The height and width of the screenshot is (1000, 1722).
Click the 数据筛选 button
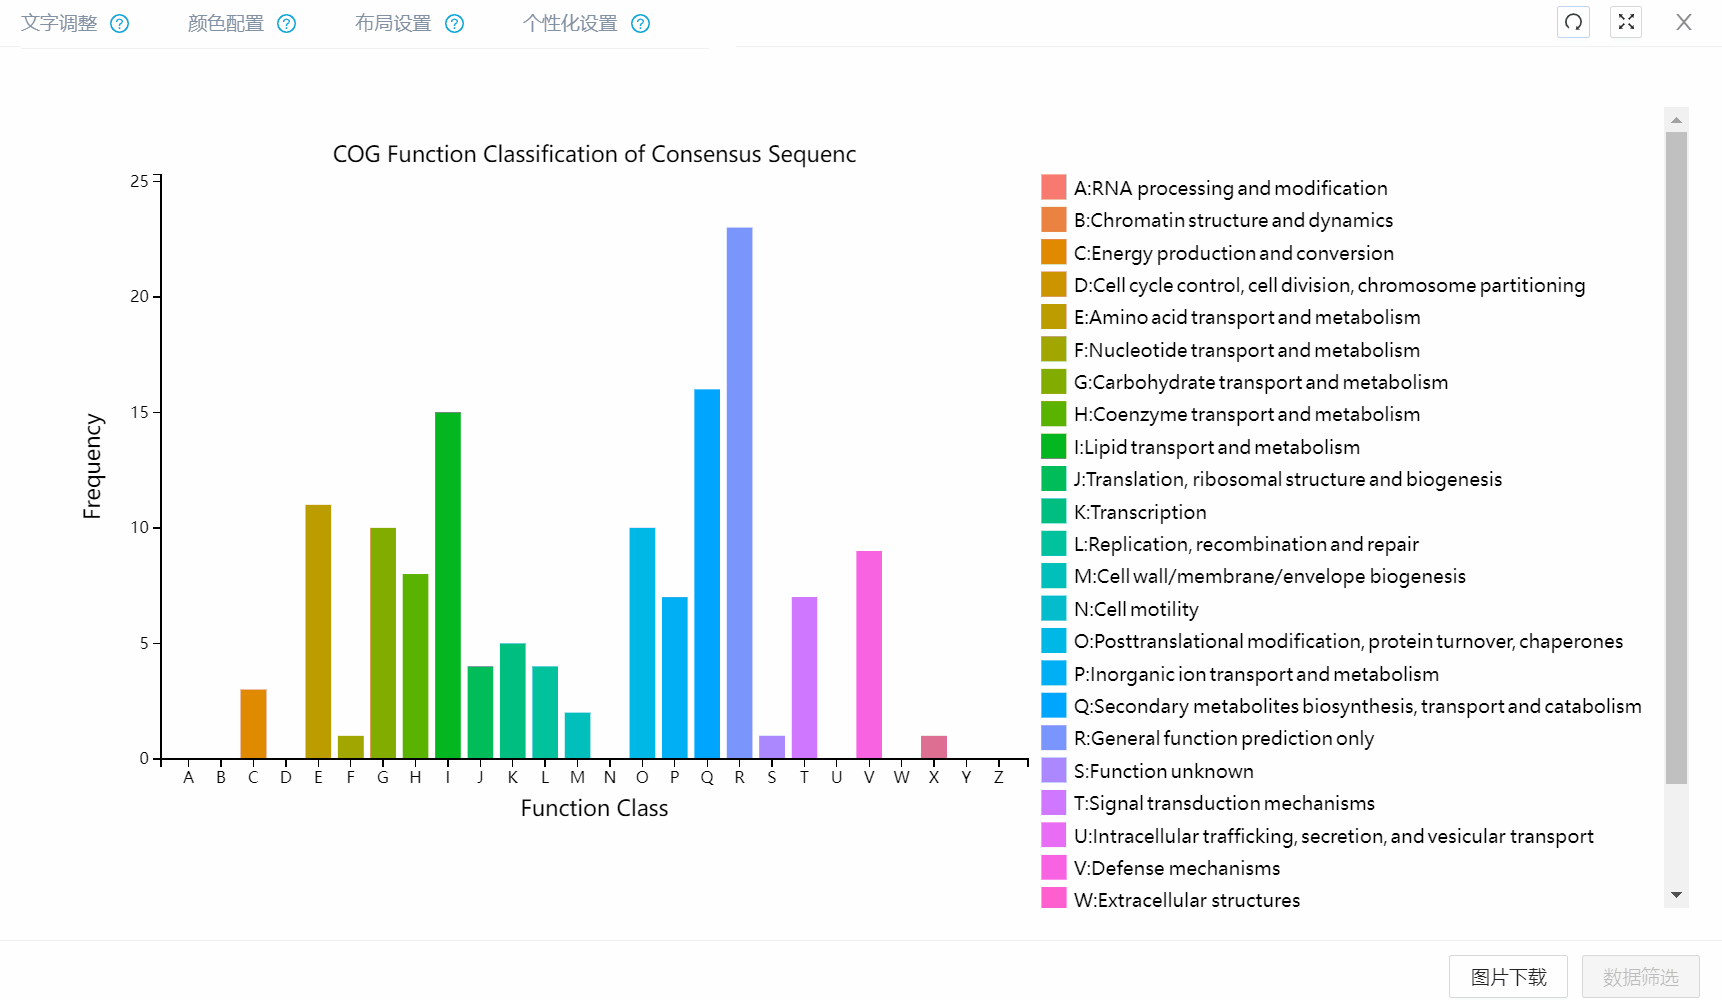coord(1640,977)
